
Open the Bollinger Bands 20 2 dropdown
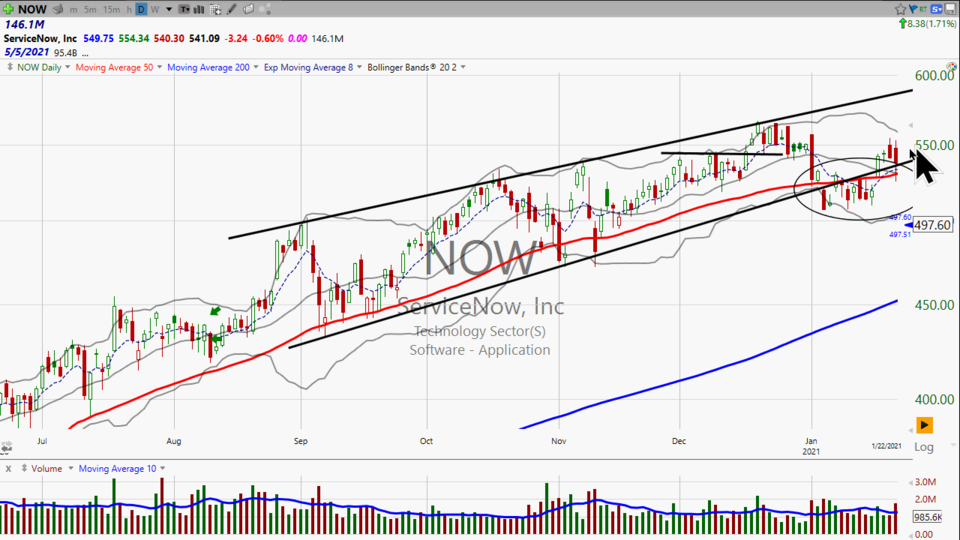coord(463,67)
